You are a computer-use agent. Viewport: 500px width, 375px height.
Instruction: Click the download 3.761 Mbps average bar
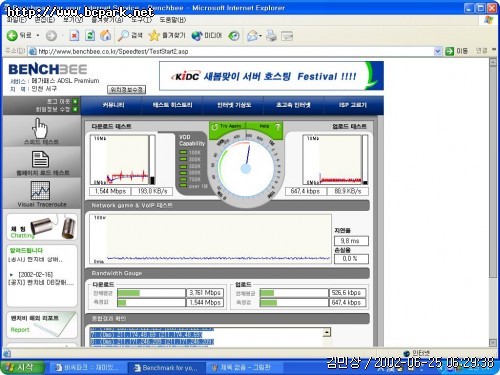click(x=151, y=293)
